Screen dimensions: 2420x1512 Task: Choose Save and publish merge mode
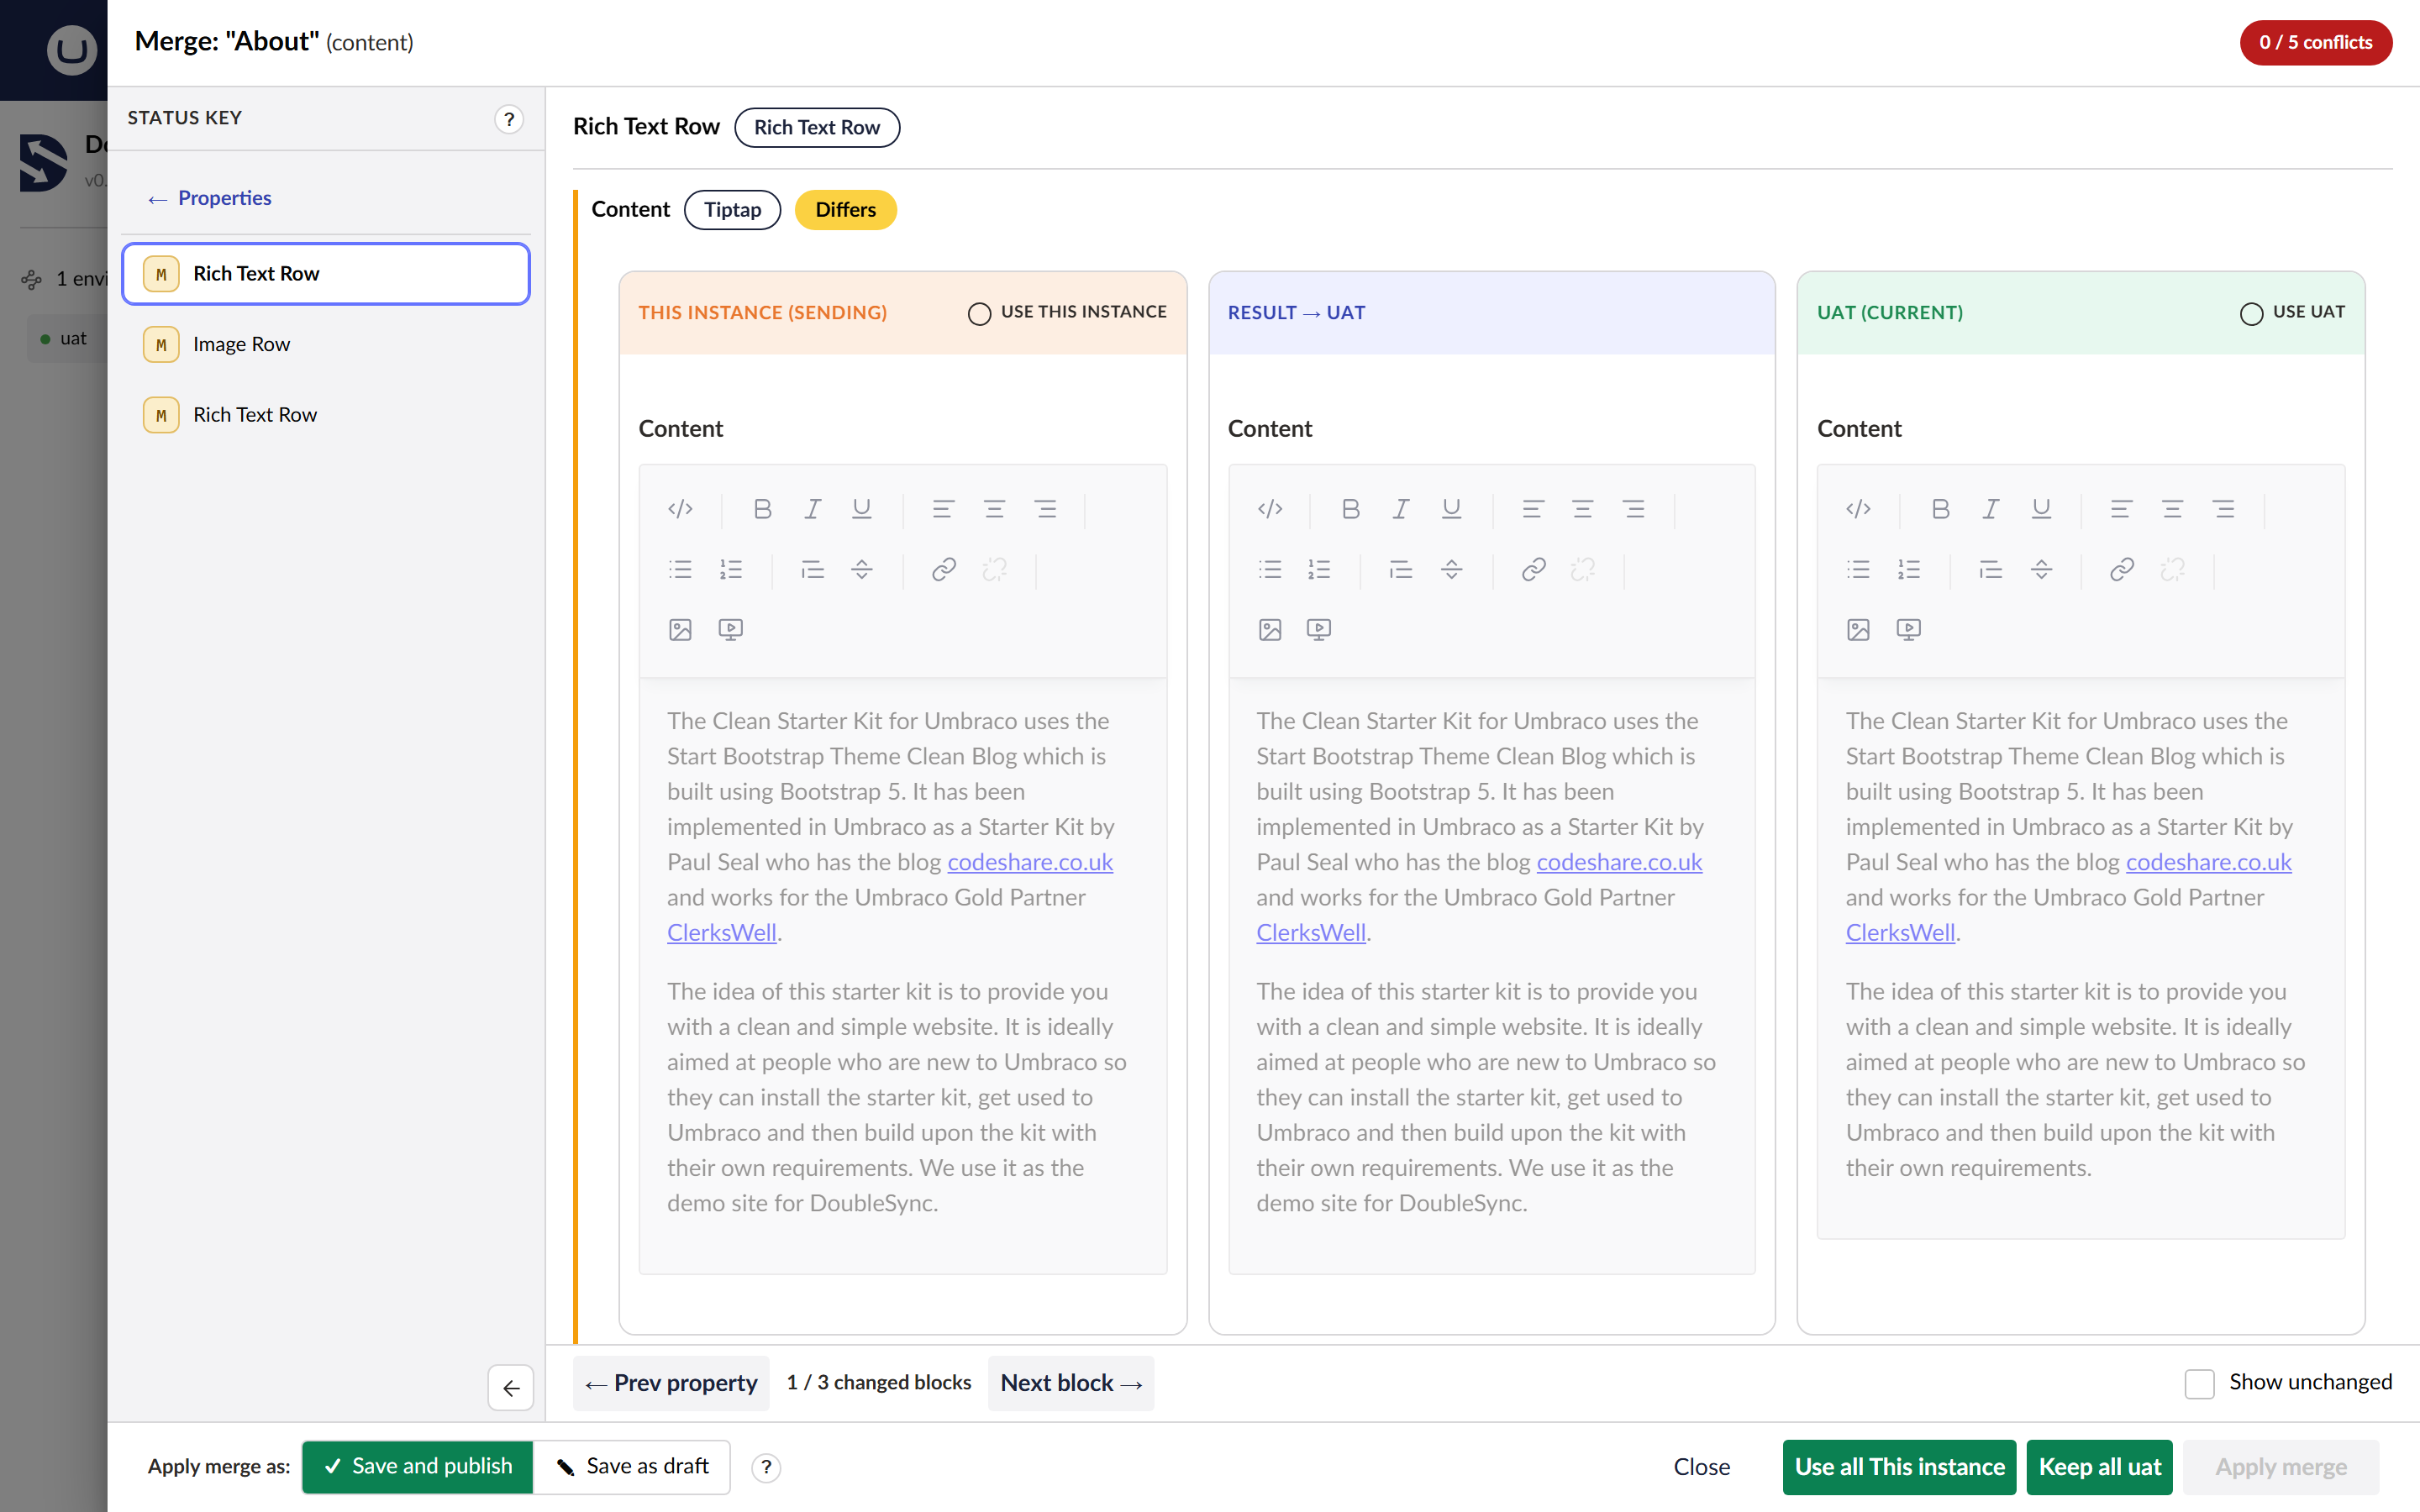click(x=418, y=1466)
